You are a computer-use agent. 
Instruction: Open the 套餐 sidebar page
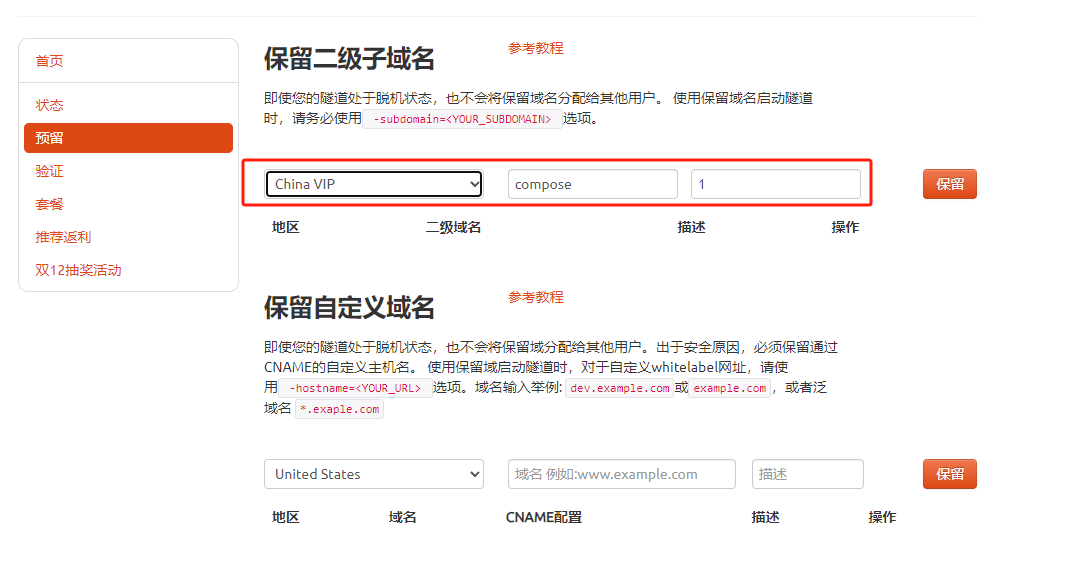click(x=49, y=204)
